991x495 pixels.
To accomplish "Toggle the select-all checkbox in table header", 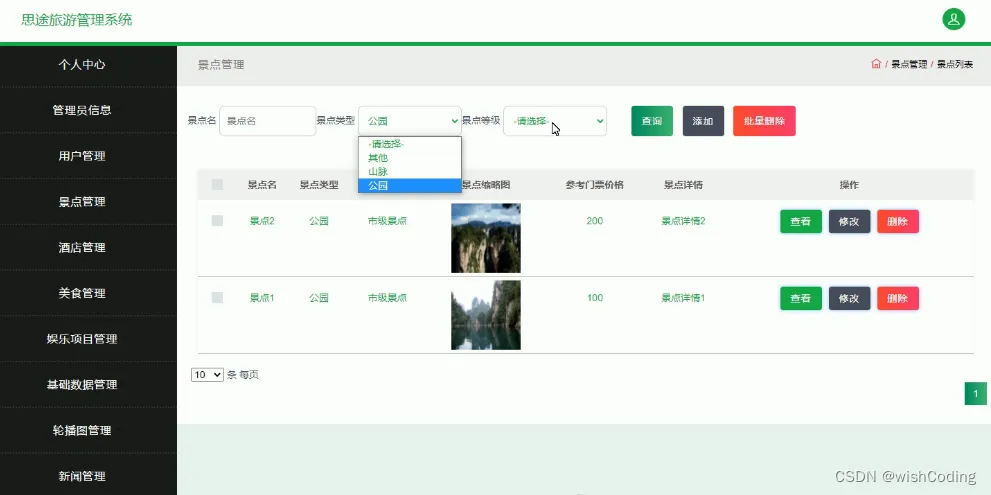I will tap(217, 185).
